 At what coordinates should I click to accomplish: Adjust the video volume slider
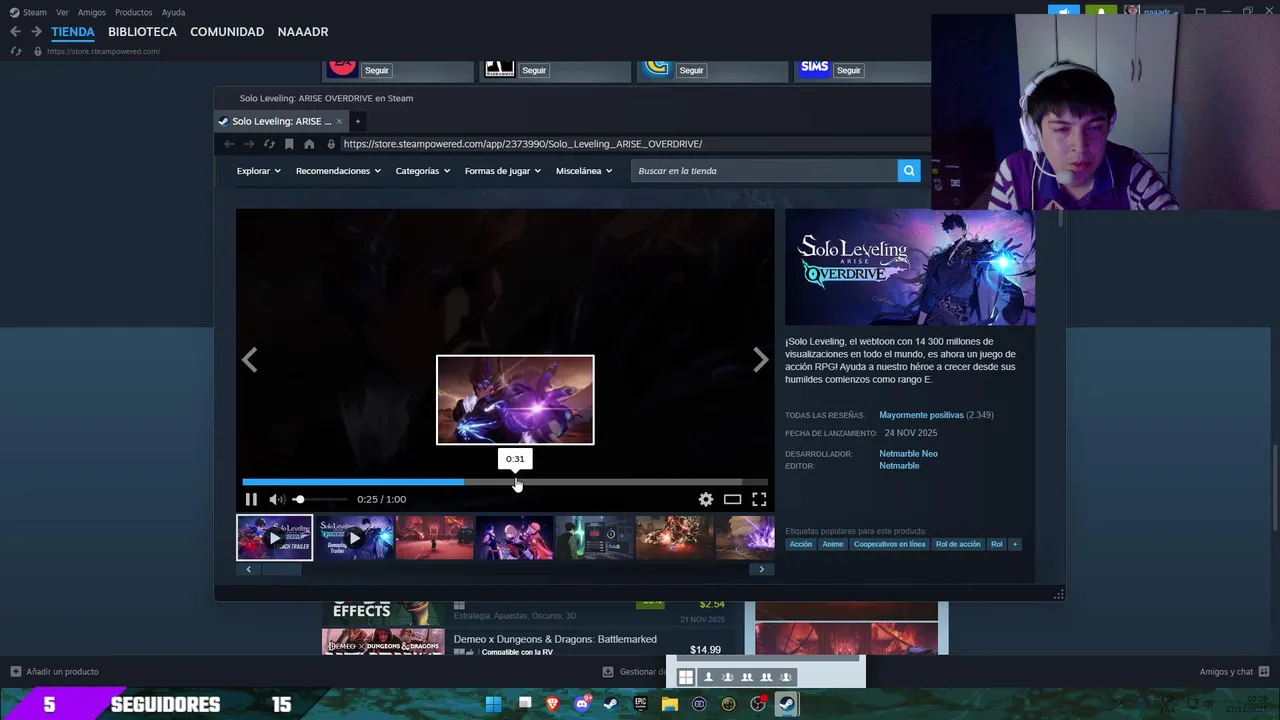(x=320, y=499)
